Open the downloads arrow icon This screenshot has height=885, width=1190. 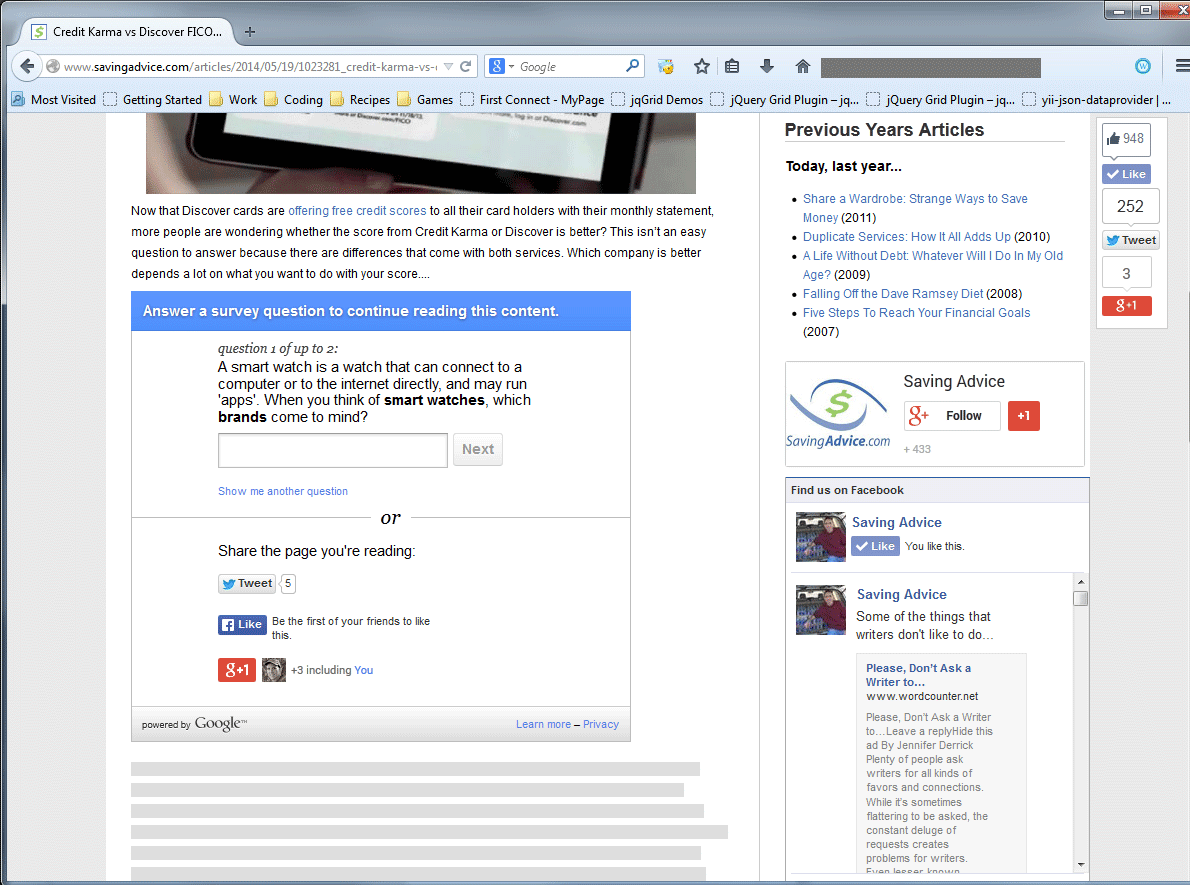[x=767, y=66]
